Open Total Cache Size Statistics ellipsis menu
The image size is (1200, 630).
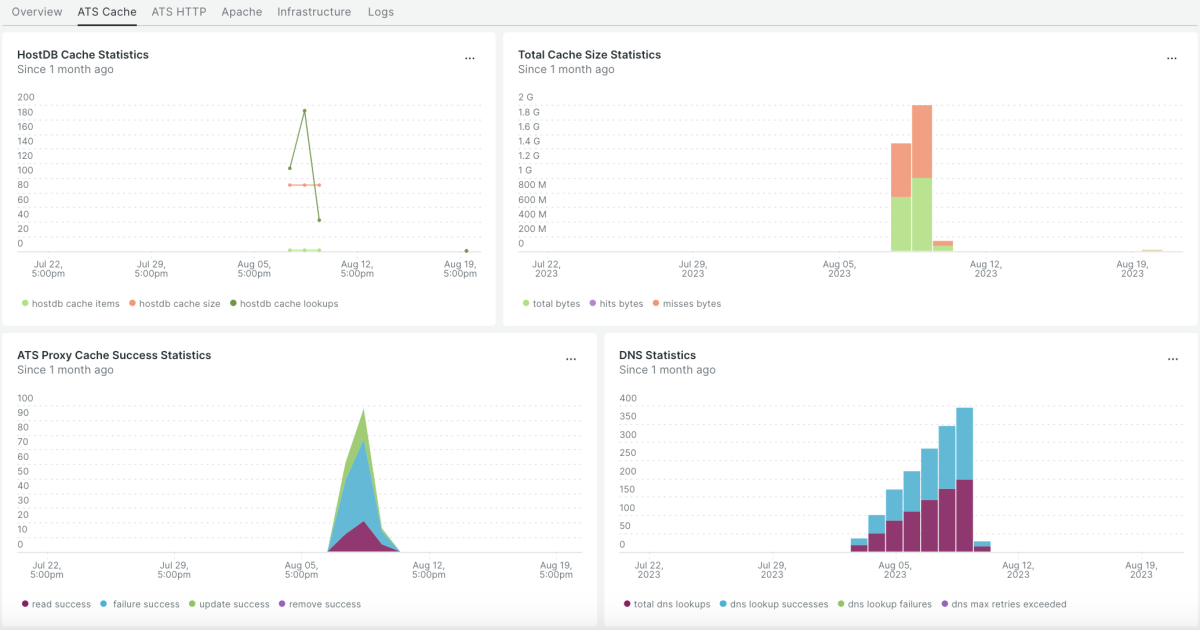(x=1172, y=59)
